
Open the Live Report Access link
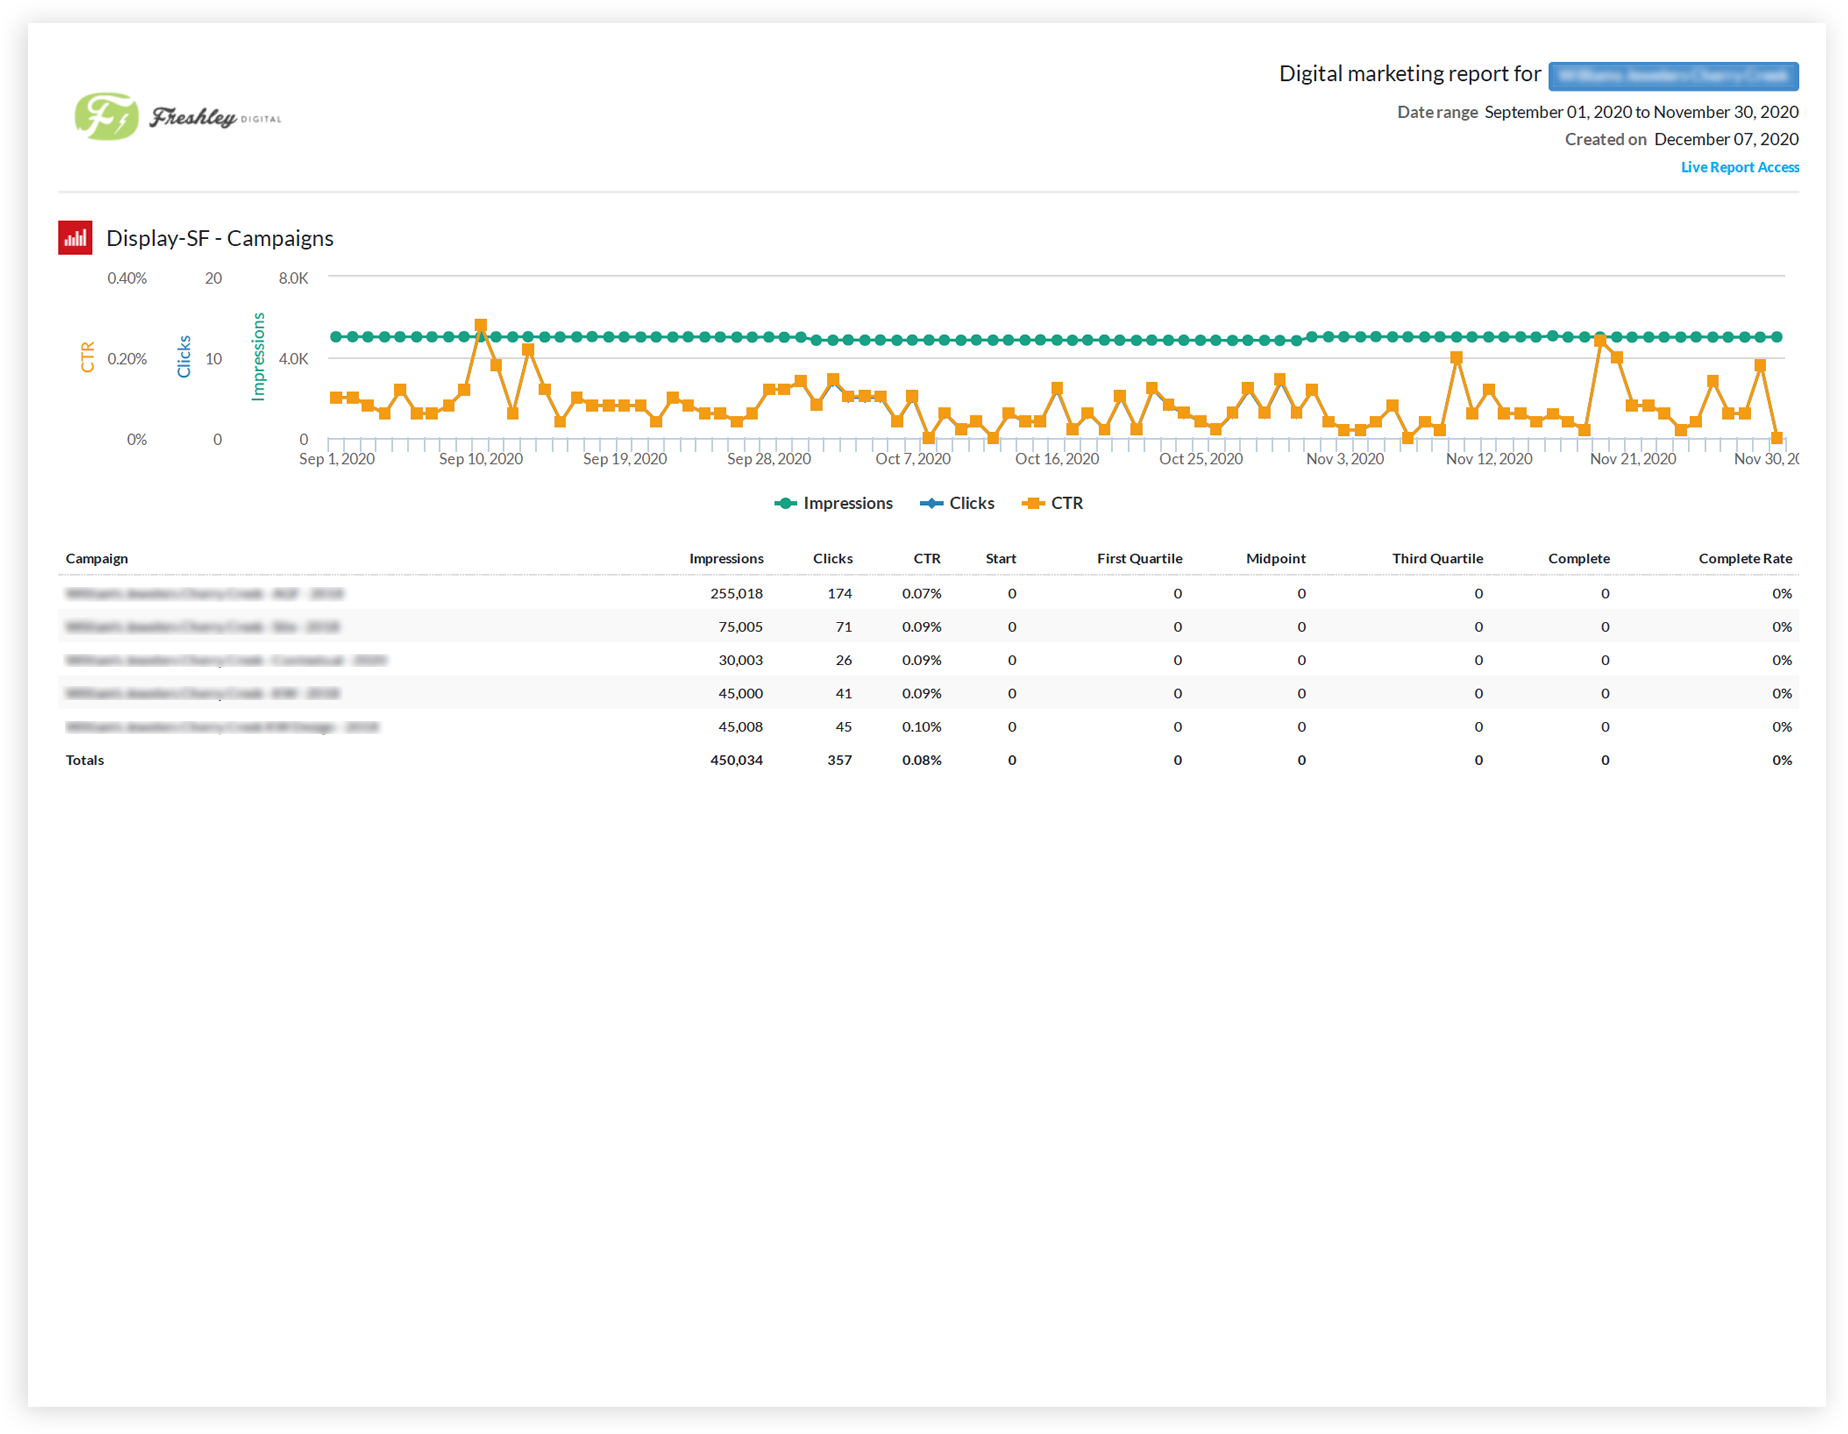click(x=1739, y=167)
